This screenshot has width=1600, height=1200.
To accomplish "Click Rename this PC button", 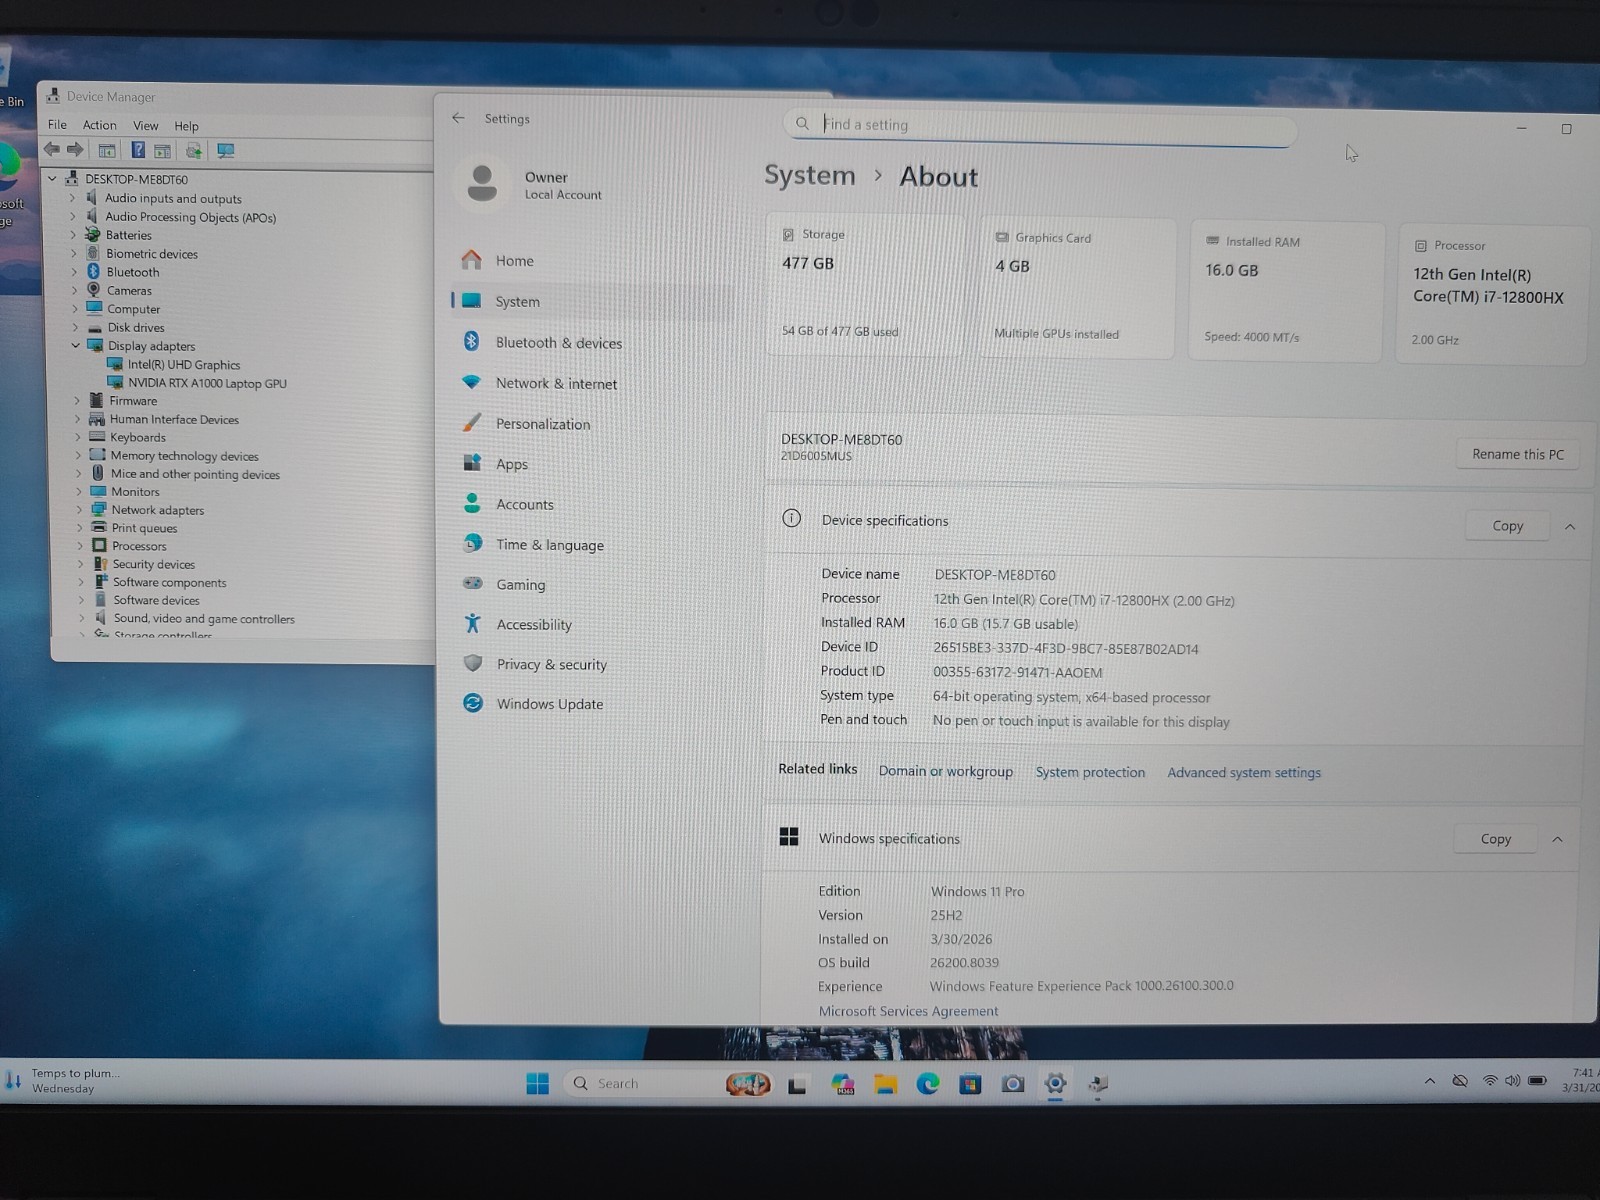I will tap(1518, 454).
